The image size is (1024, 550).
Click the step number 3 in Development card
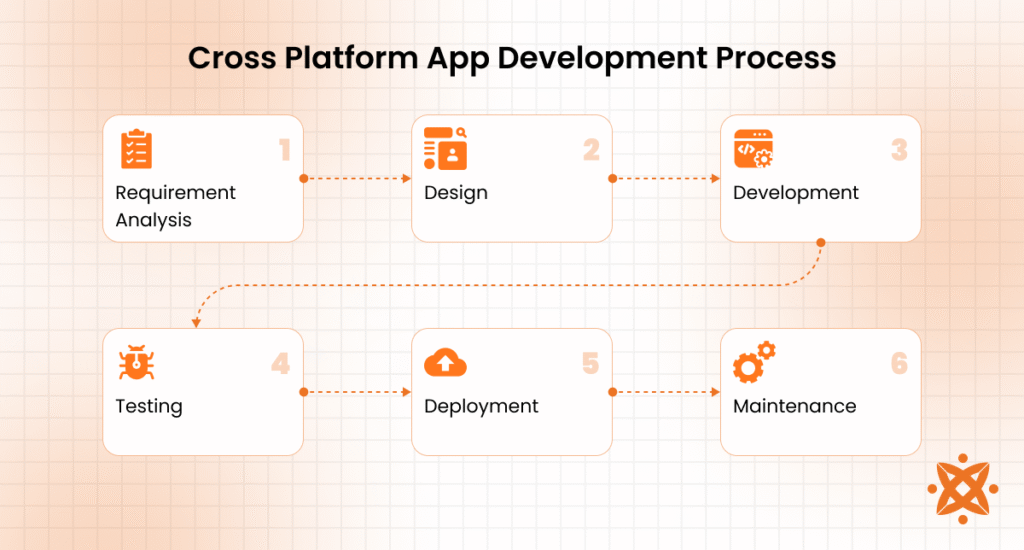point(899,150)
